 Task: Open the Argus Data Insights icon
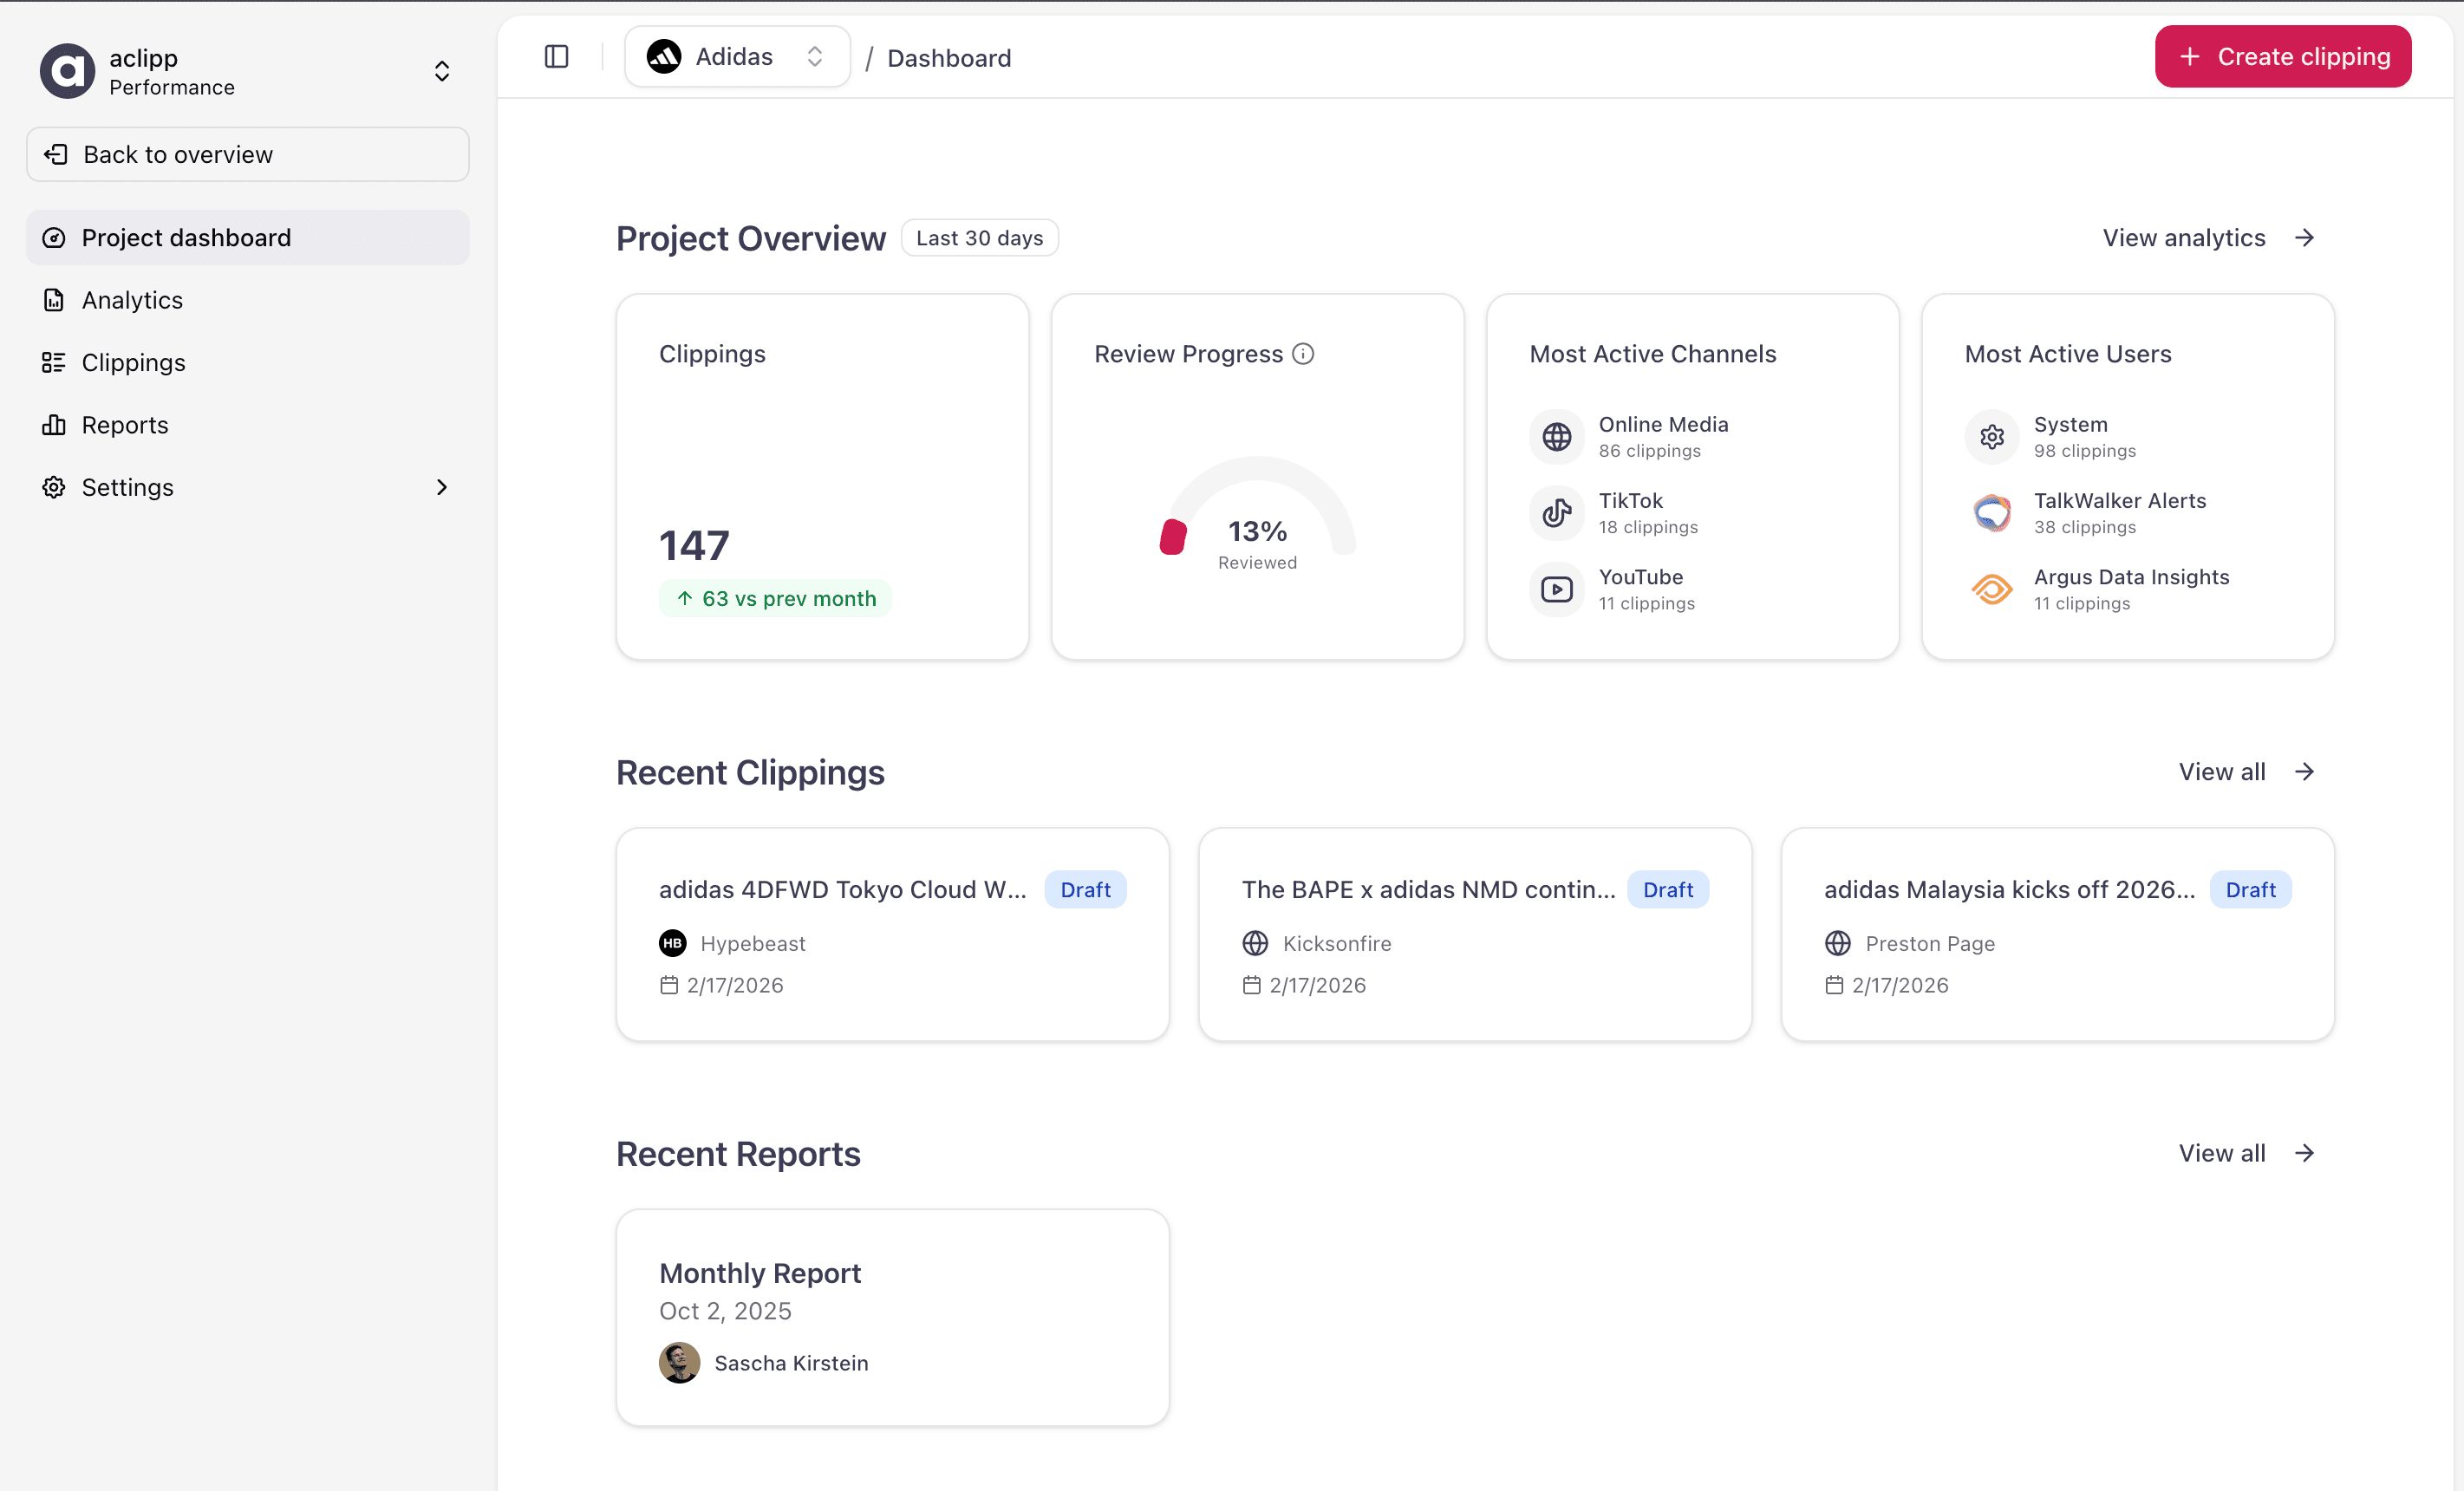click(1991, 589)
